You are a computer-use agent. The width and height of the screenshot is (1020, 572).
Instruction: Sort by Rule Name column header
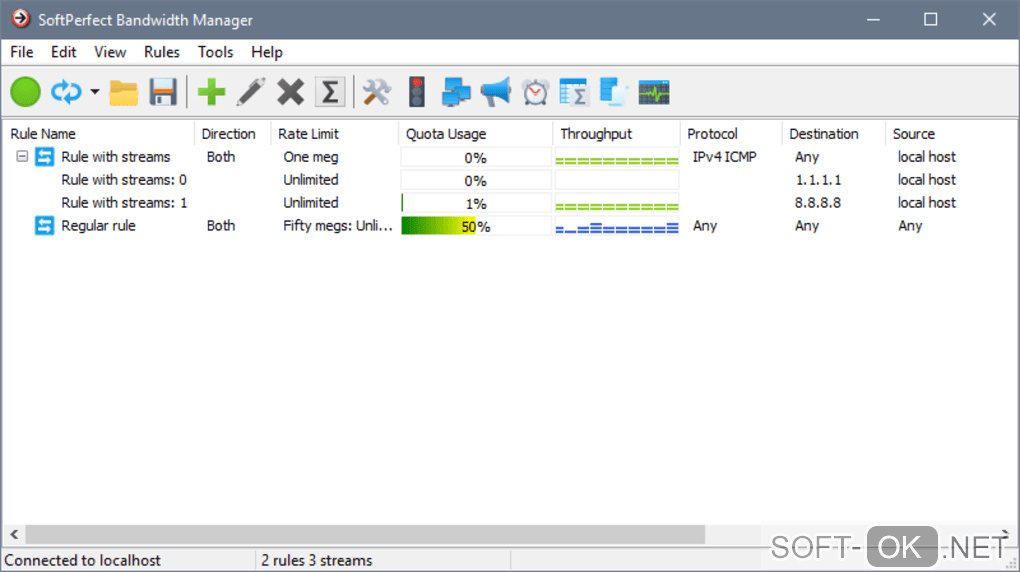pos(98,133)
